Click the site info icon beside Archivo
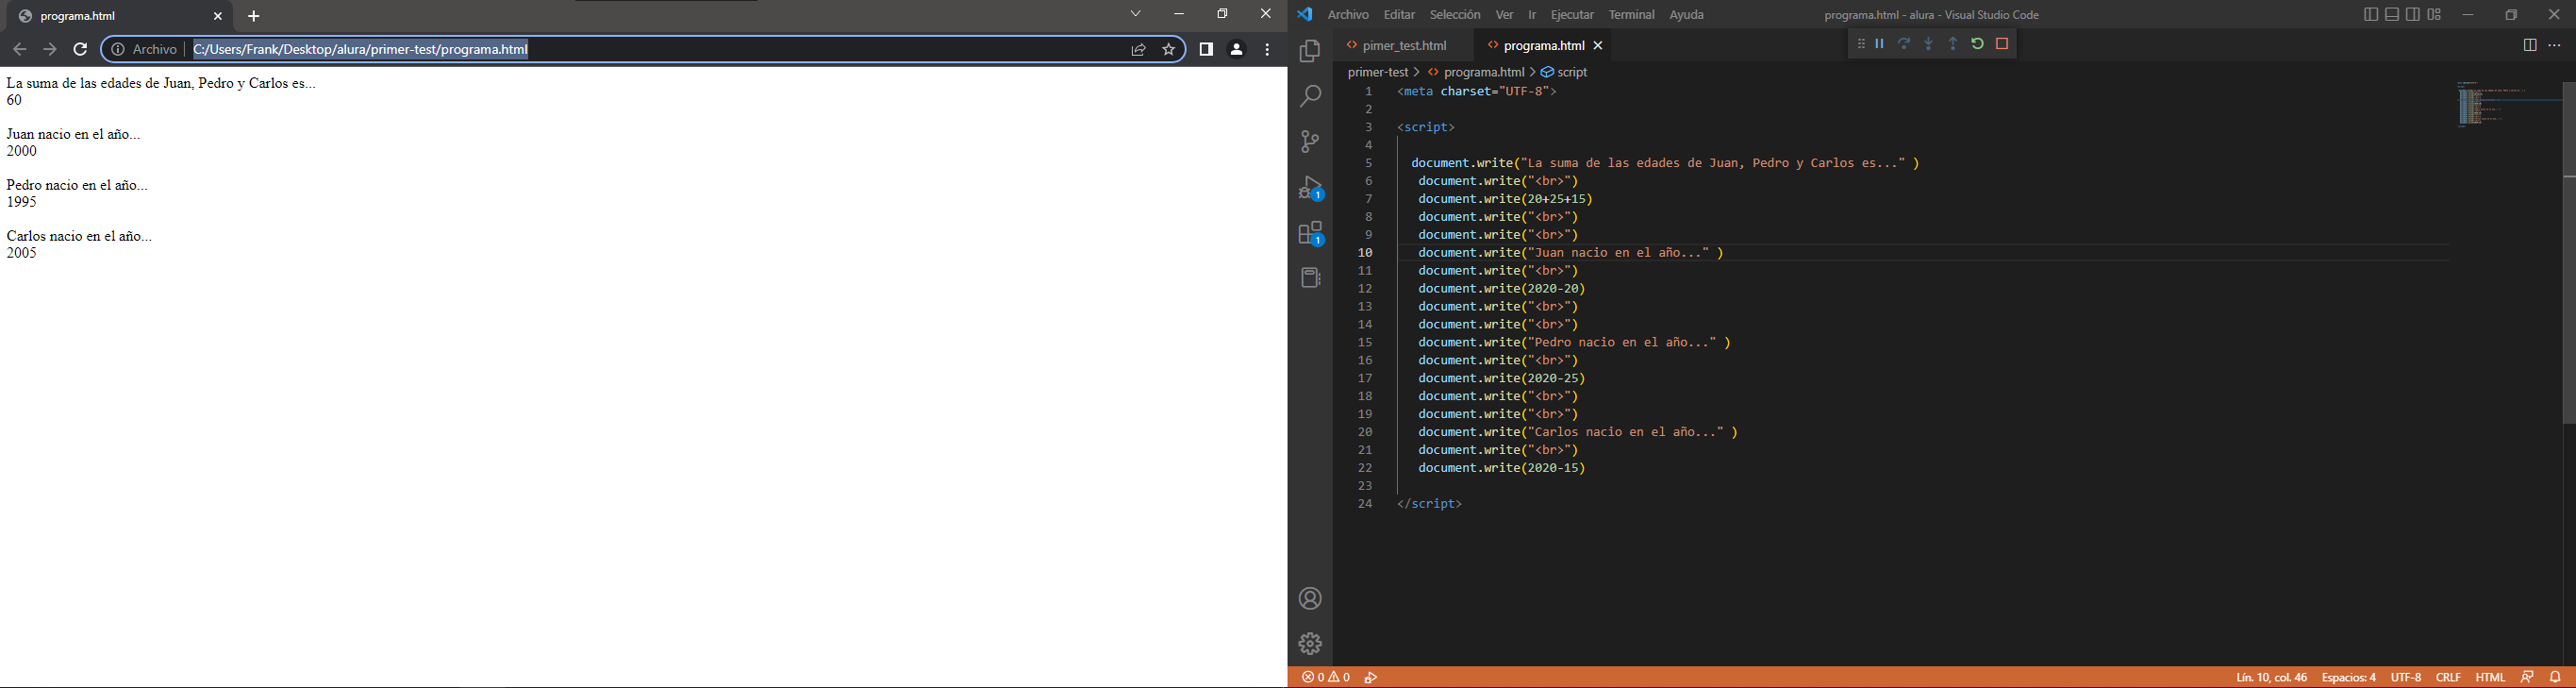The height and width of the screenshot is (688, 2576). click(x=118, y=50)
